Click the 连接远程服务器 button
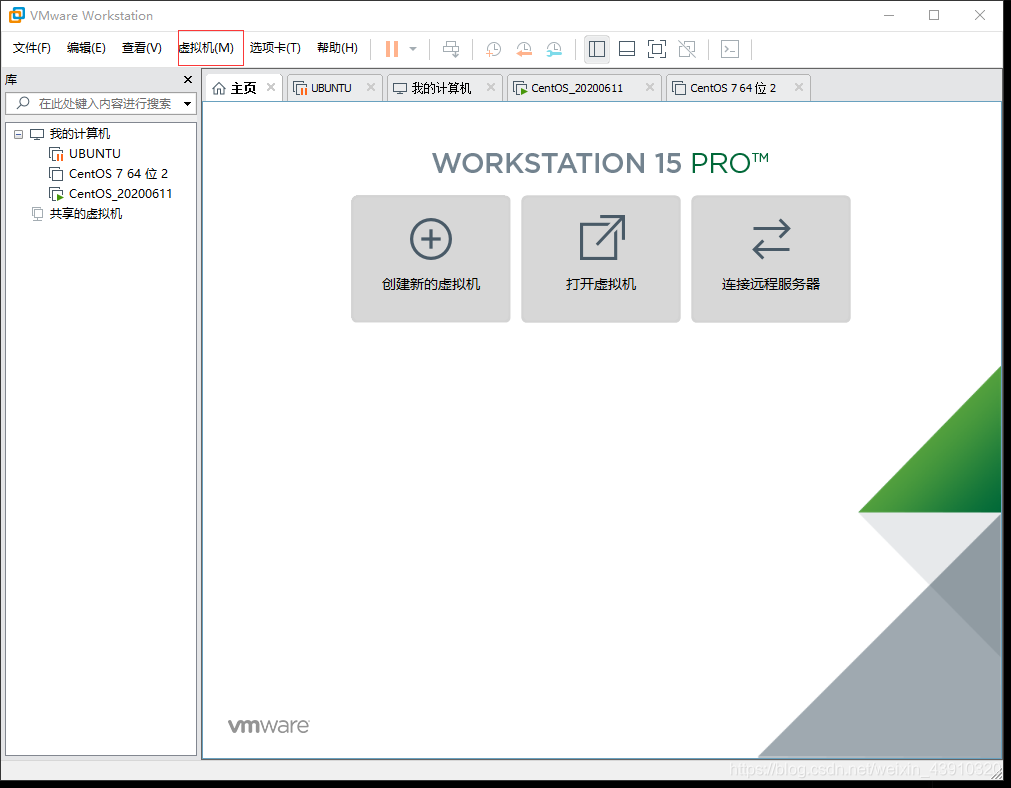The width and height of the screenshot is (1011, 788). point(771,259)
